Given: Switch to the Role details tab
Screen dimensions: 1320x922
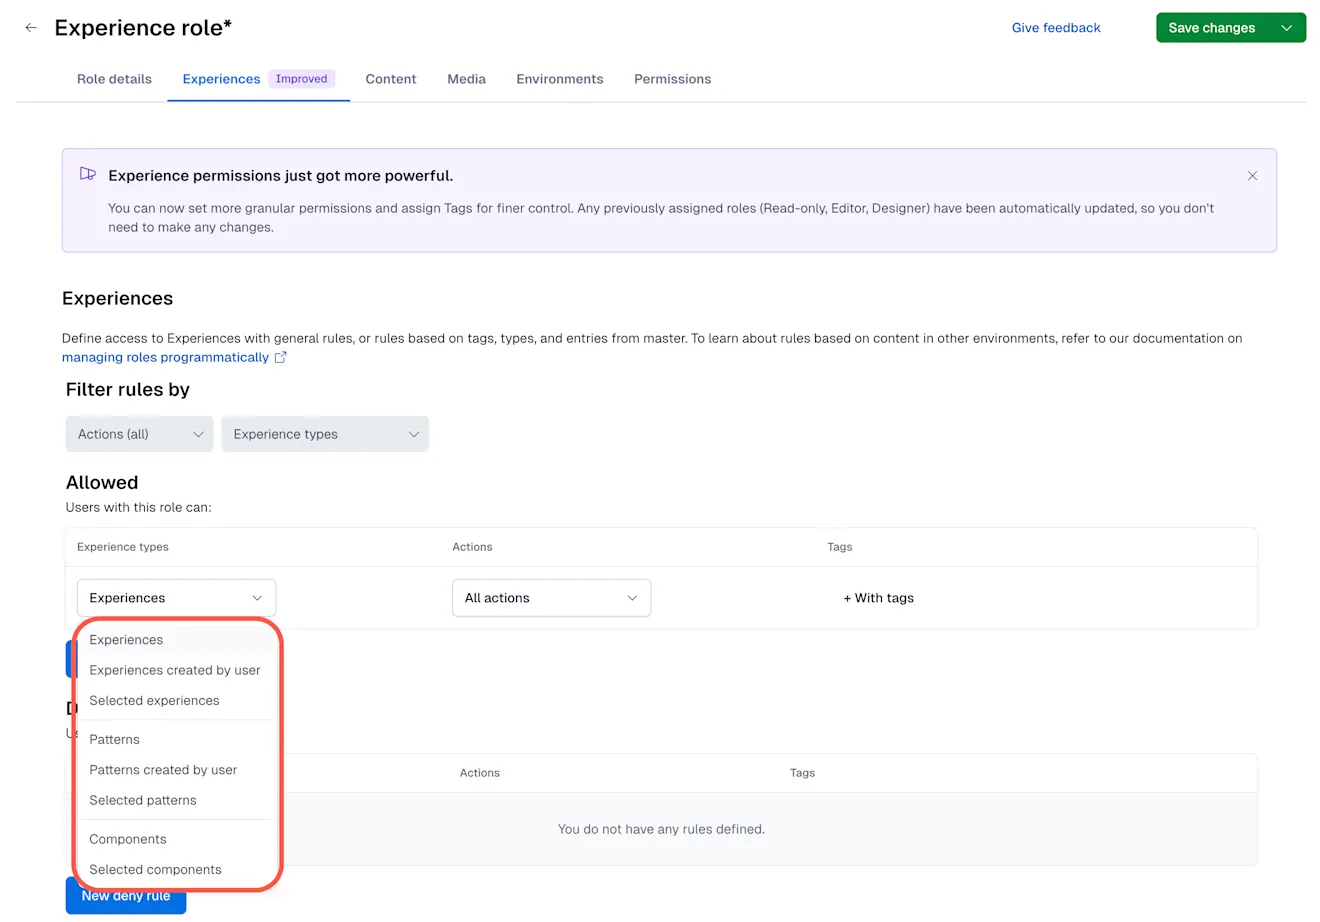Looking at the screenshot, I should click(x=114, y=79).
